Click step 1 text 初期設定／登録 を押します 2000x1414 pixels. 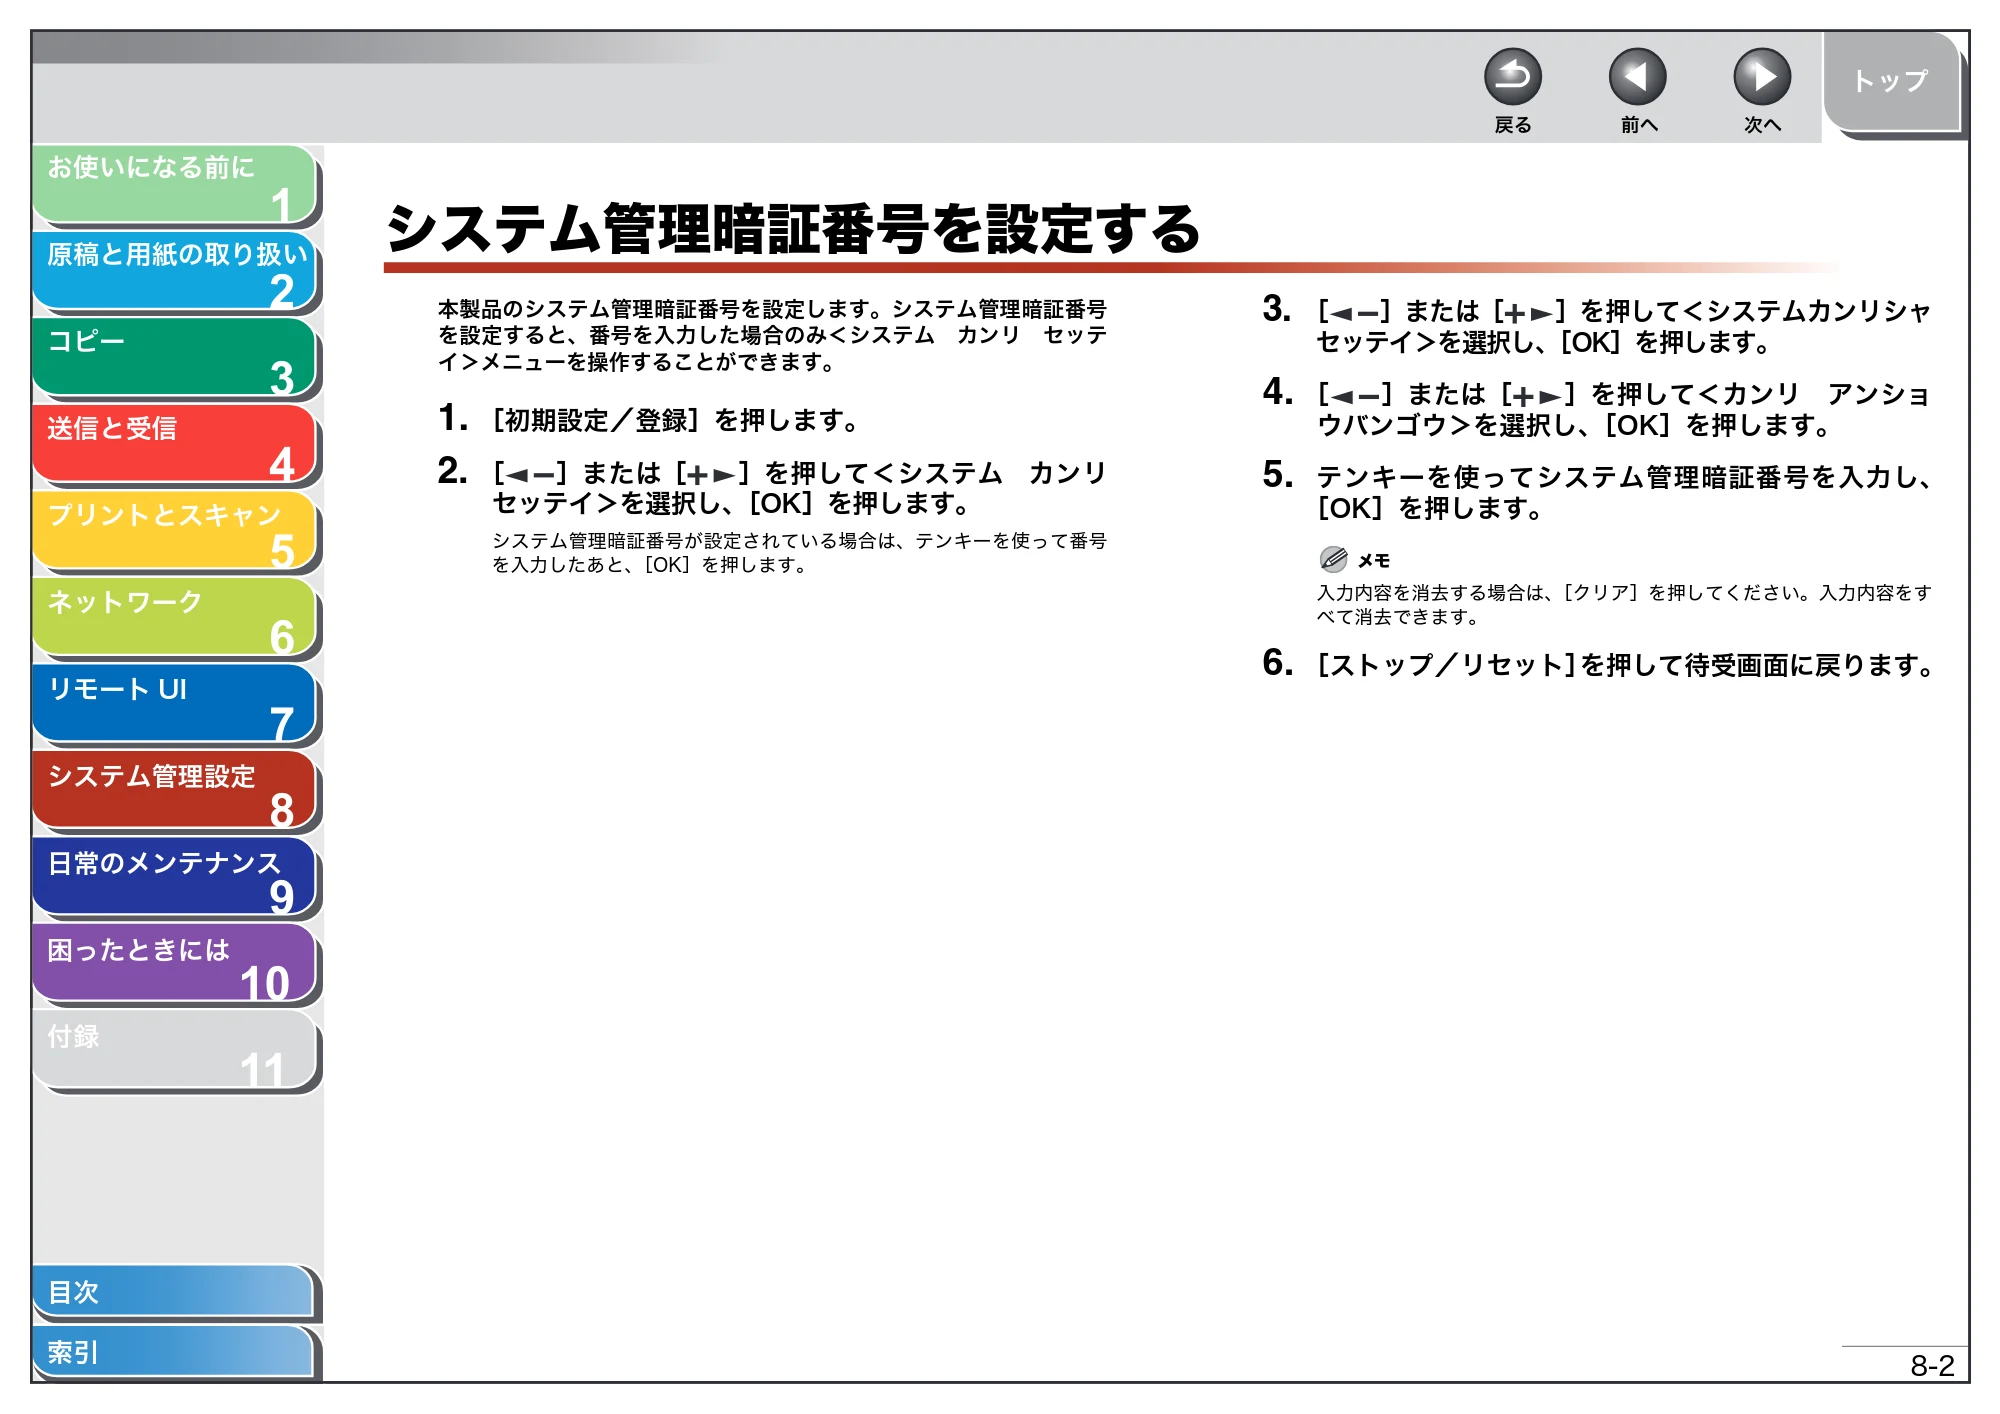click(676, 421)
